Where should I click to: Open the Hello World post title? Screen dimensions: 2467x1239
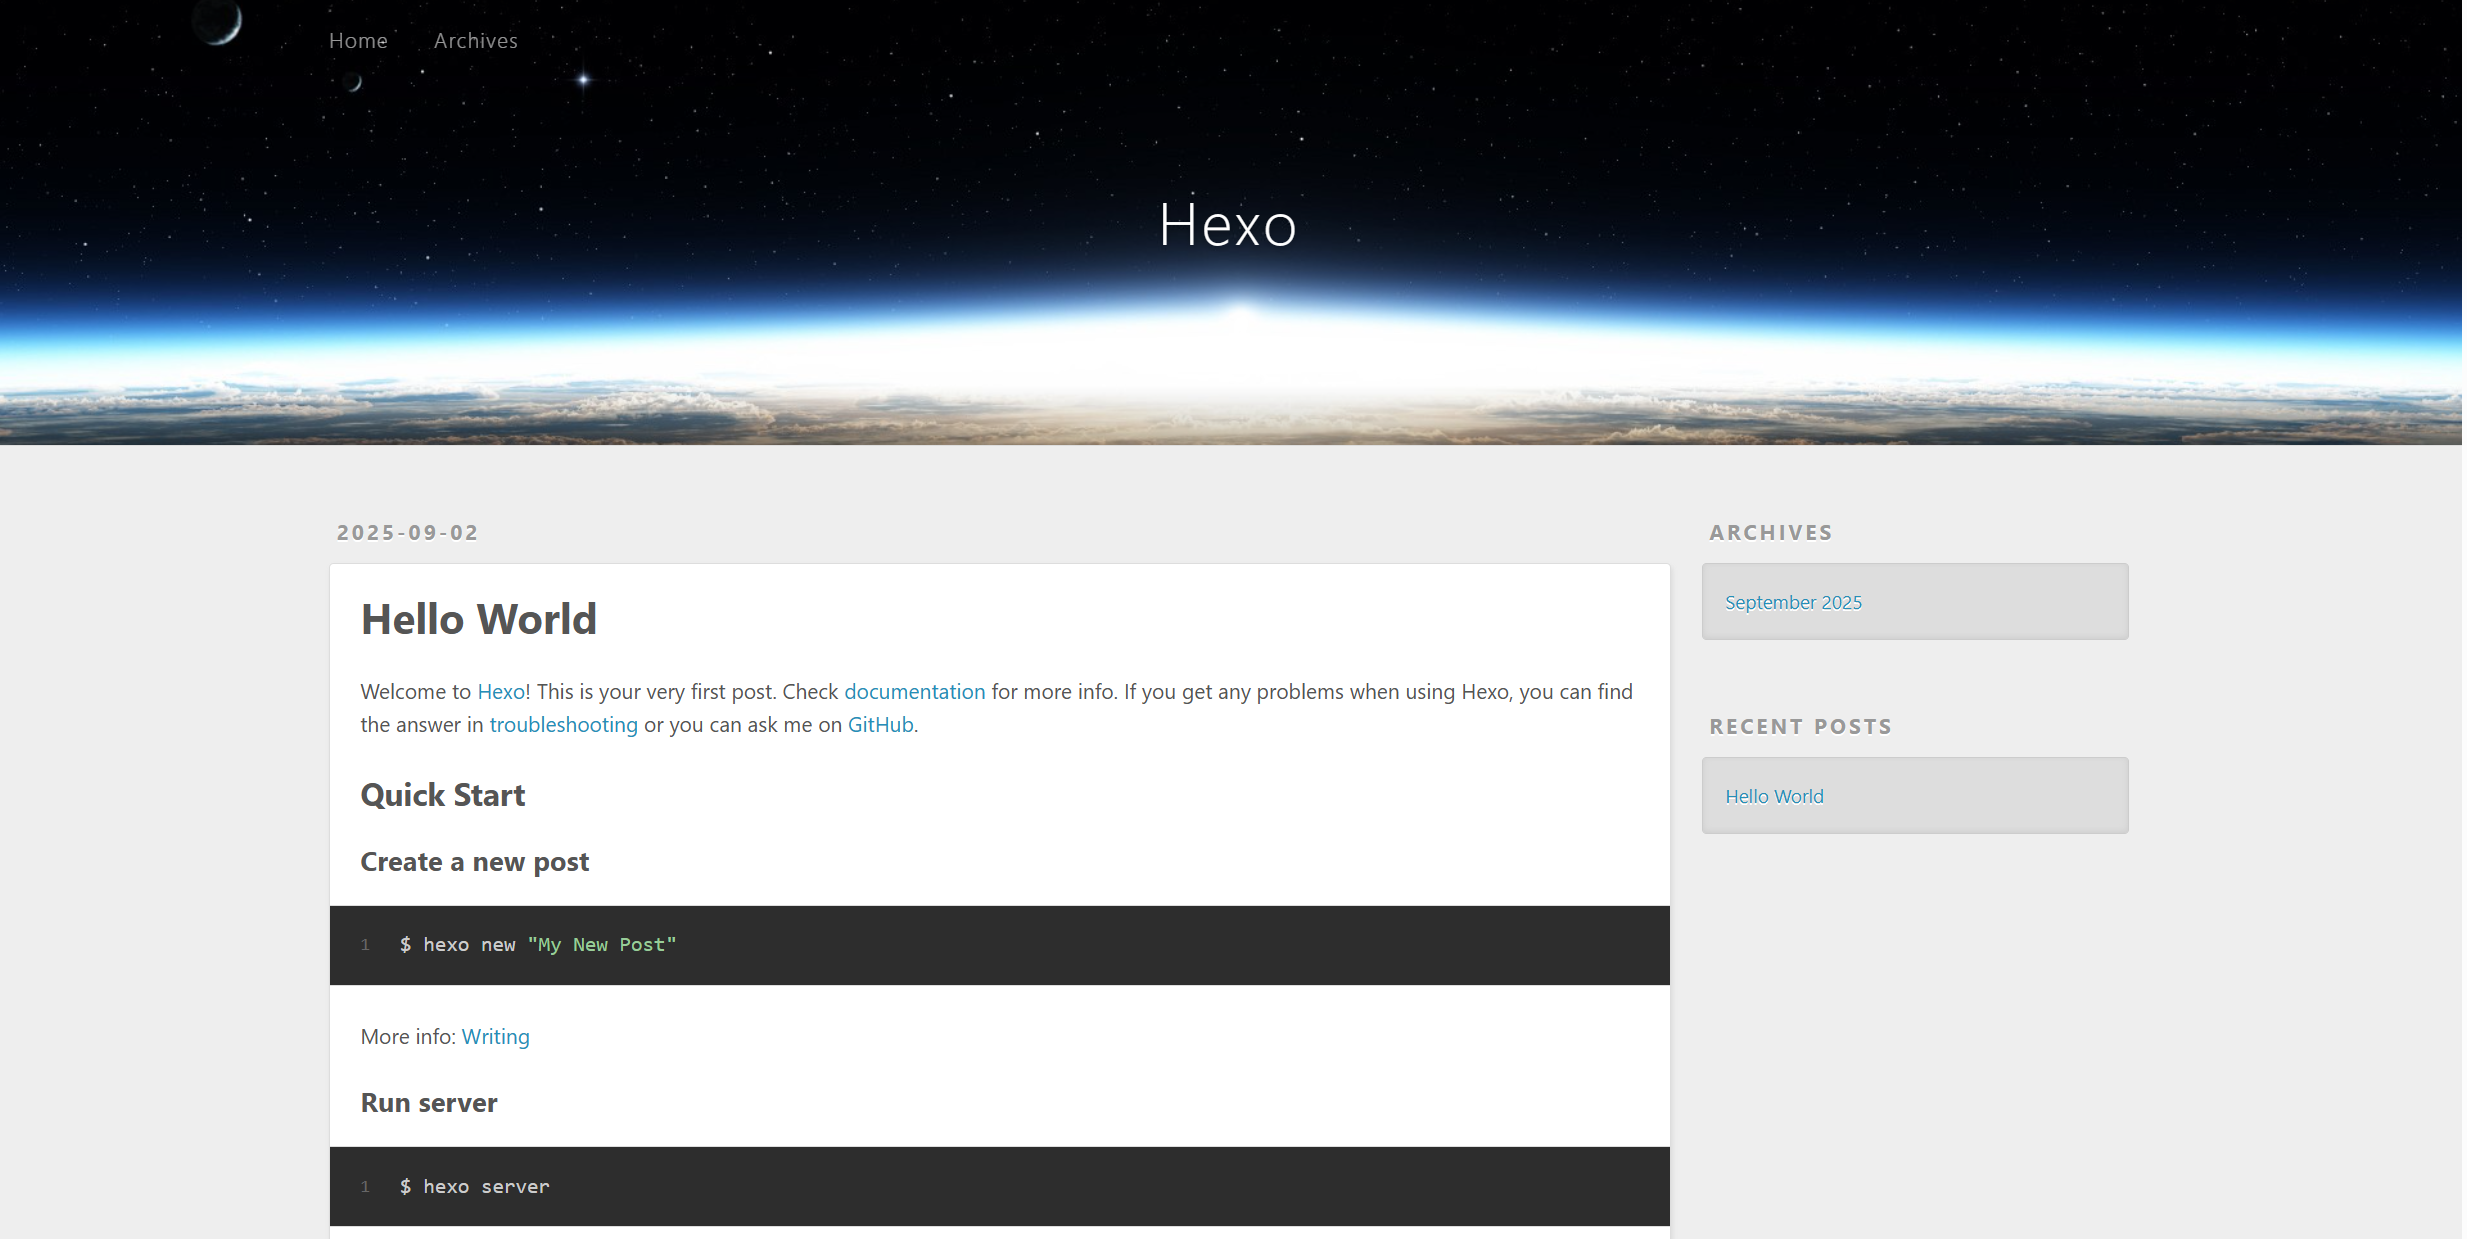[479, 619]
